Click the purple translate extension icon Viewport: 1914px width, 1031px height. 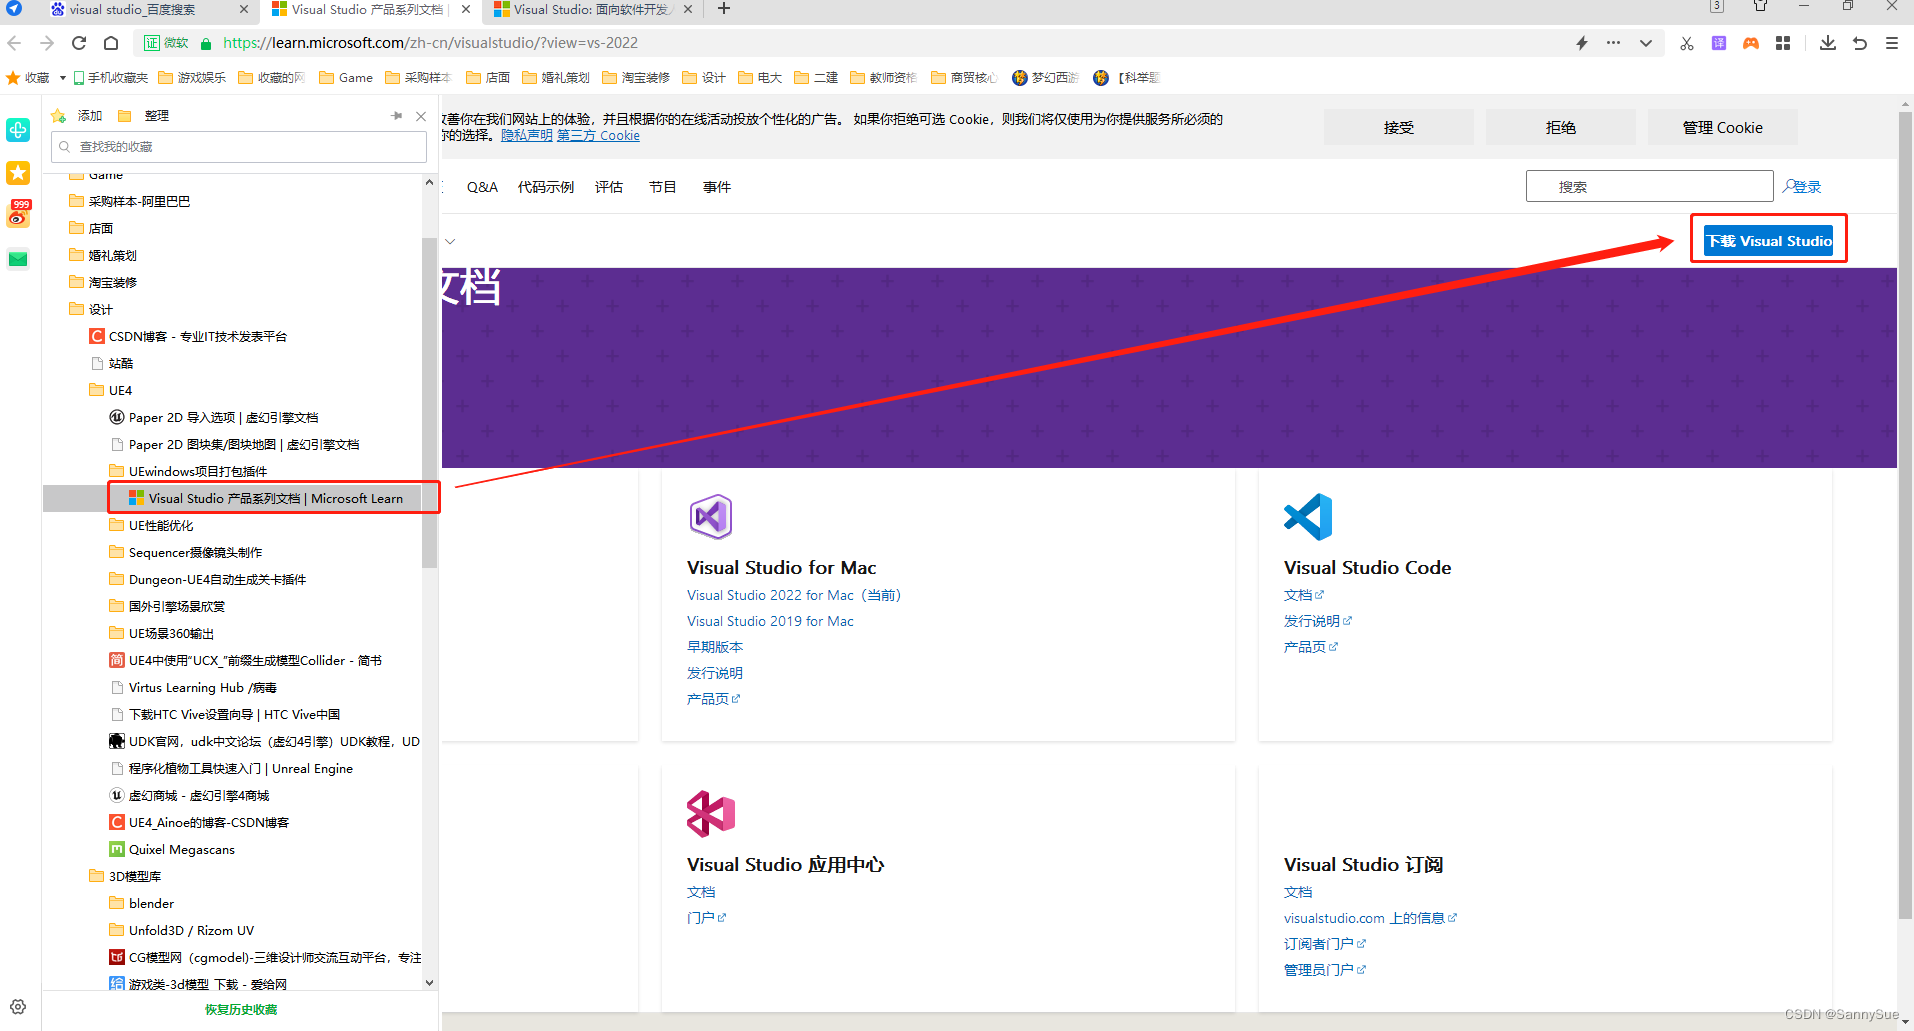tap(1719, 43)
